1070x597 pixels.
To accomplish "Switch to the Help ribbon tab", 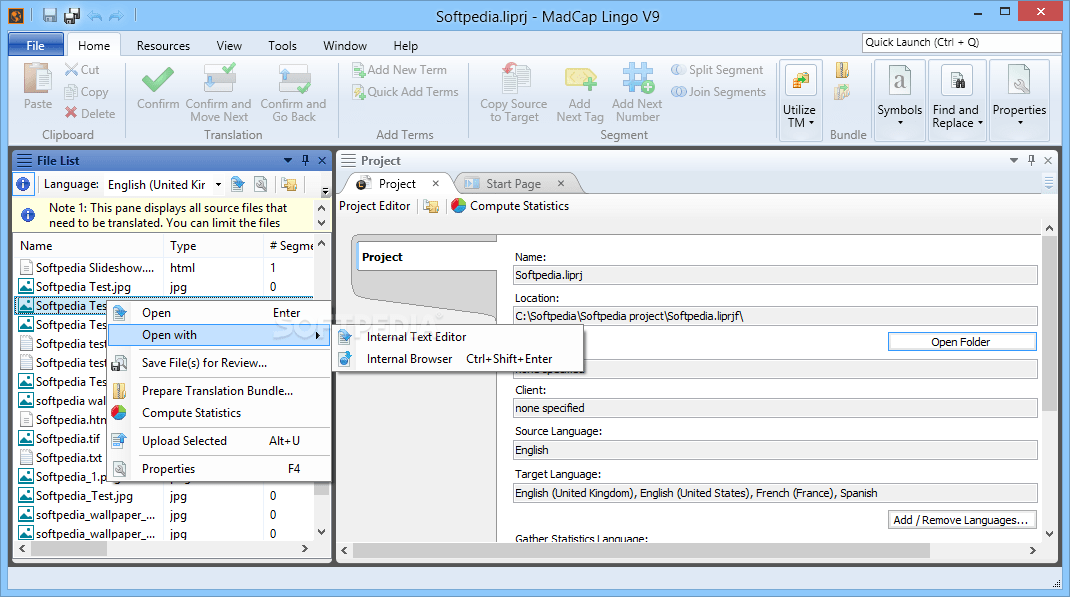I will pyautogui.click(x=405, y=46).
